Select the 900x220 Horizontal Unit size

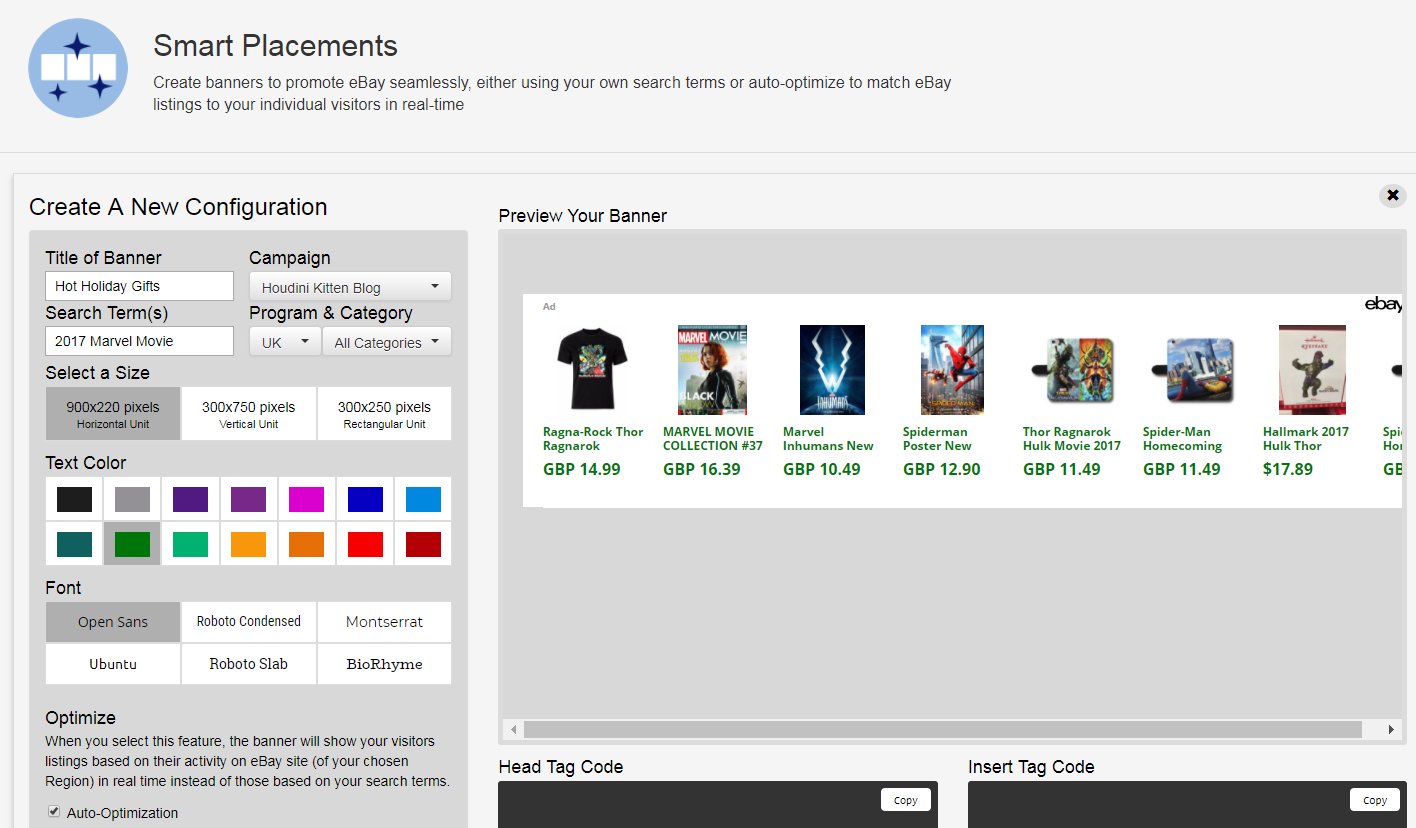[x=113, y=414]
